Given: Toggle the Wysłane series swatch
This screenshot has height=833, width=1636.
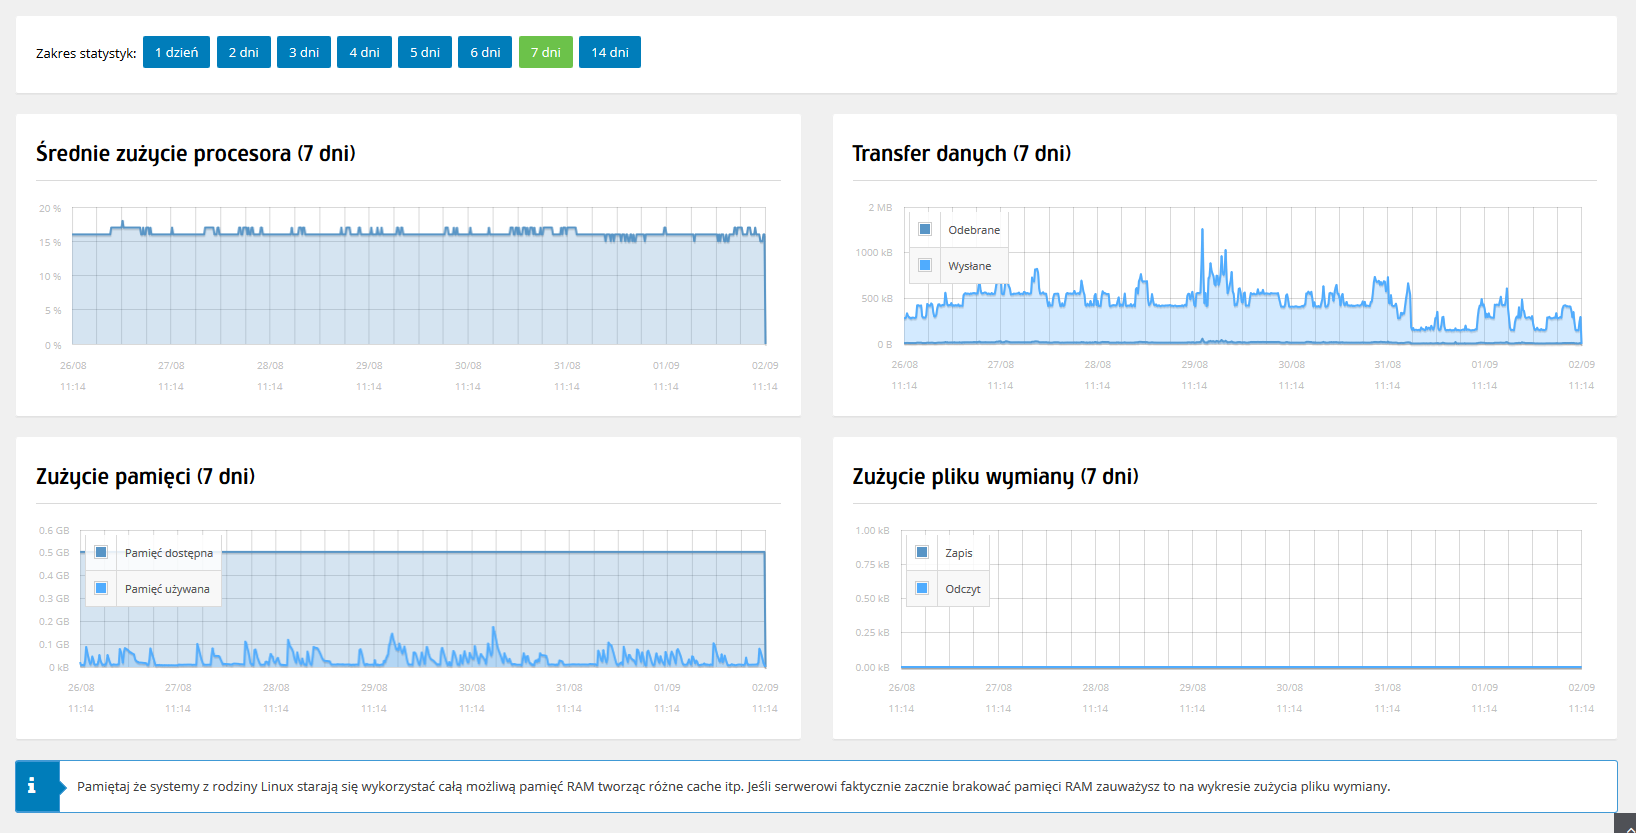Looking at the screenshot, I should click(925, 265).
